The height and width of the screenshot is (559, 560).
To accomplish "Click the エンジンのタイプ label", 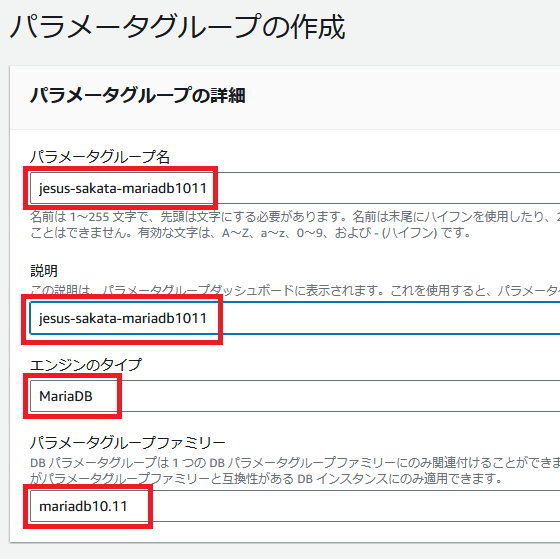I will (86, 365).
